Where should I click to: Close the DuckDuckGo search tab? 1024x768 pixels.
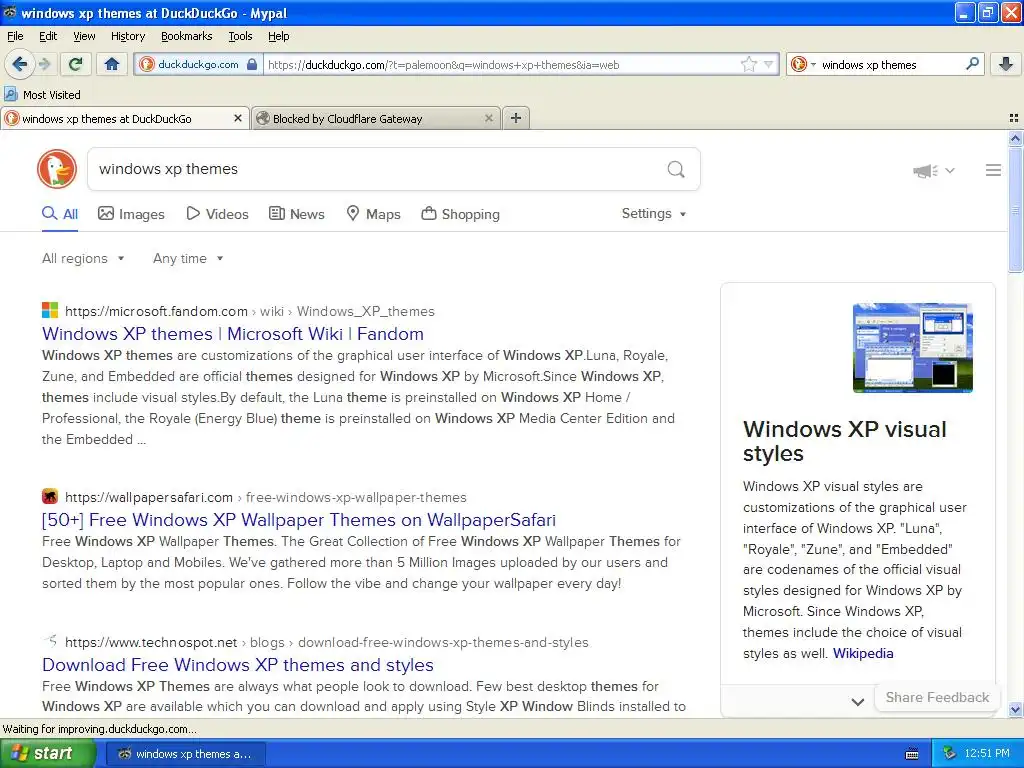[x=238, y=118]
